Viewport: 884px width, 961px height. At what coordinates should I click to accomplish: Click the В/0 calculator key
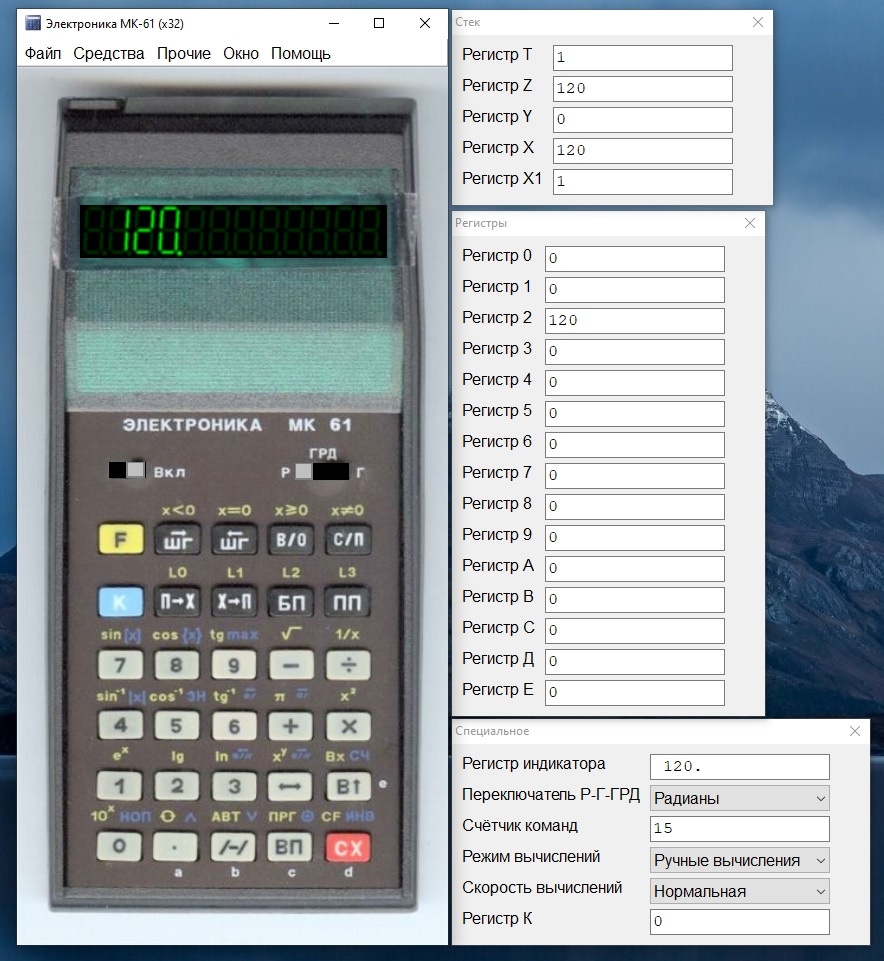tap(291, 539)
